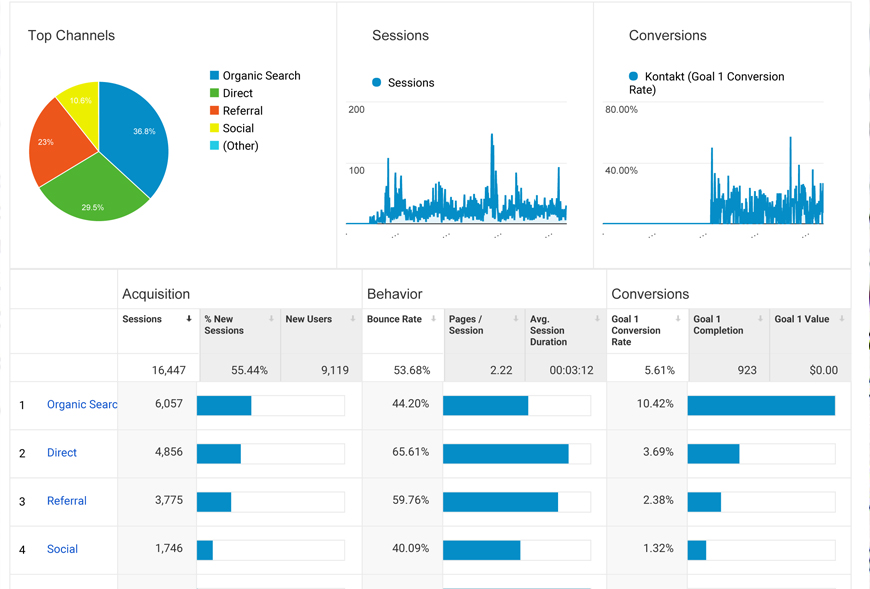Open the Organic Search channel link
Image resolution: width=870 pixels, height=589 pixels.
(82, 405)
